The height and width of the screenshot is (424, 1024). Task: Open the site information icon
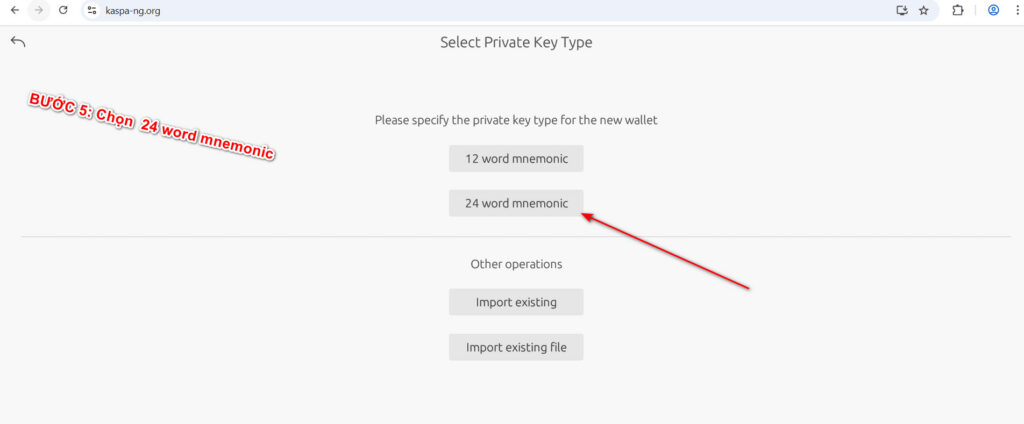(x=92, y=10)
